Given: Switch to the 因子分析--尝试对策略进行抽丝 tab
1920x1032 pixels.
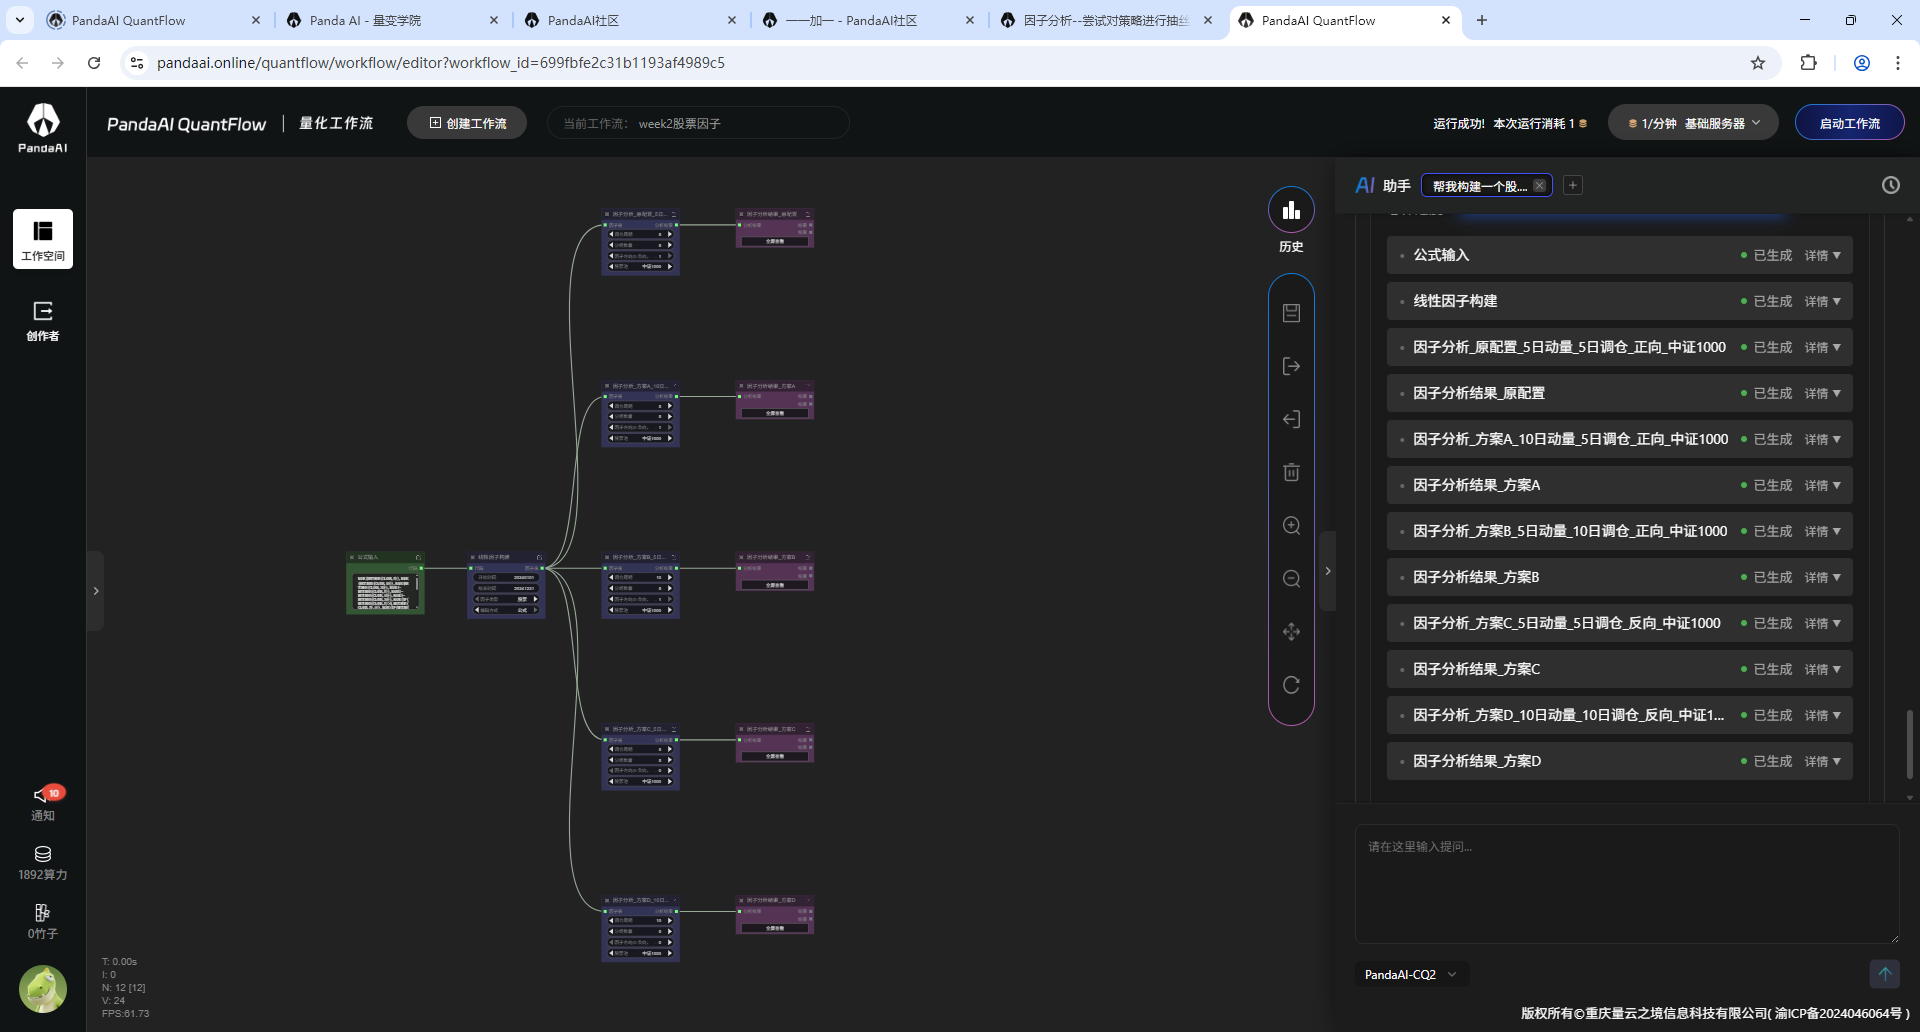Looking at the screenshot, I should (1107, 20).
